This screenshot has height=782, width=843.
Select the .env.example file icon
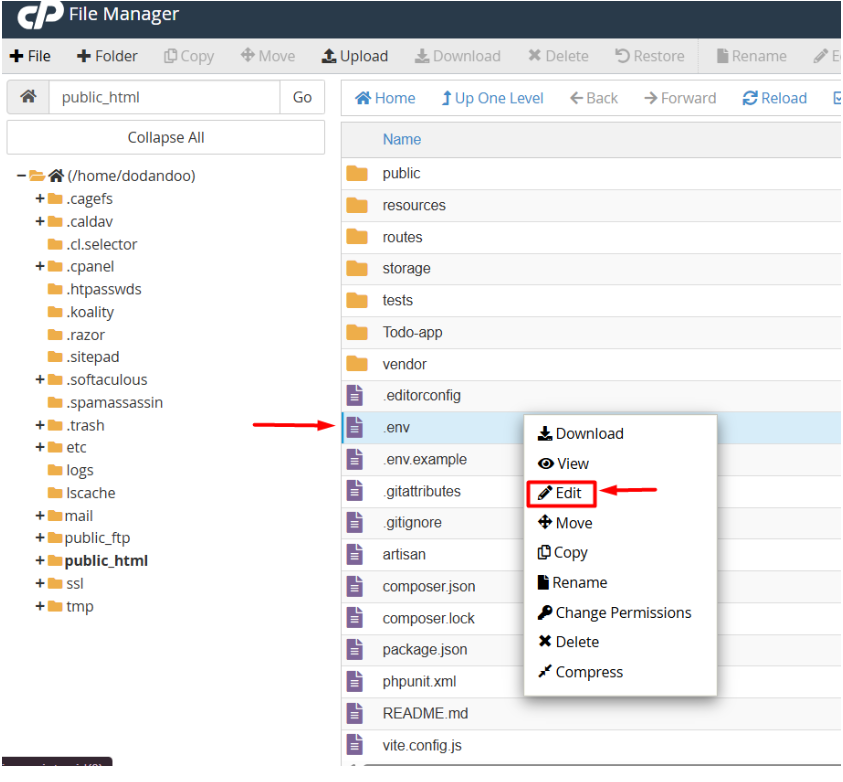[x=355, y=459]
